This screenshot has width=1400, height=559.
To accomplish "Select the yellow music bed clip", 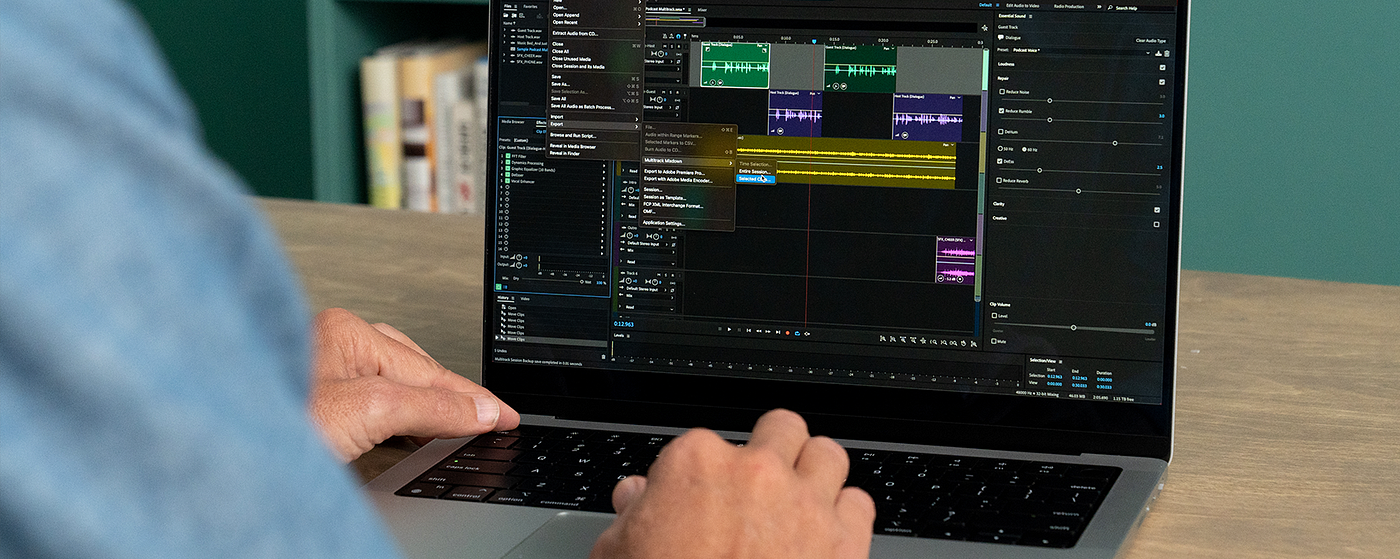I will click(845, 165).
